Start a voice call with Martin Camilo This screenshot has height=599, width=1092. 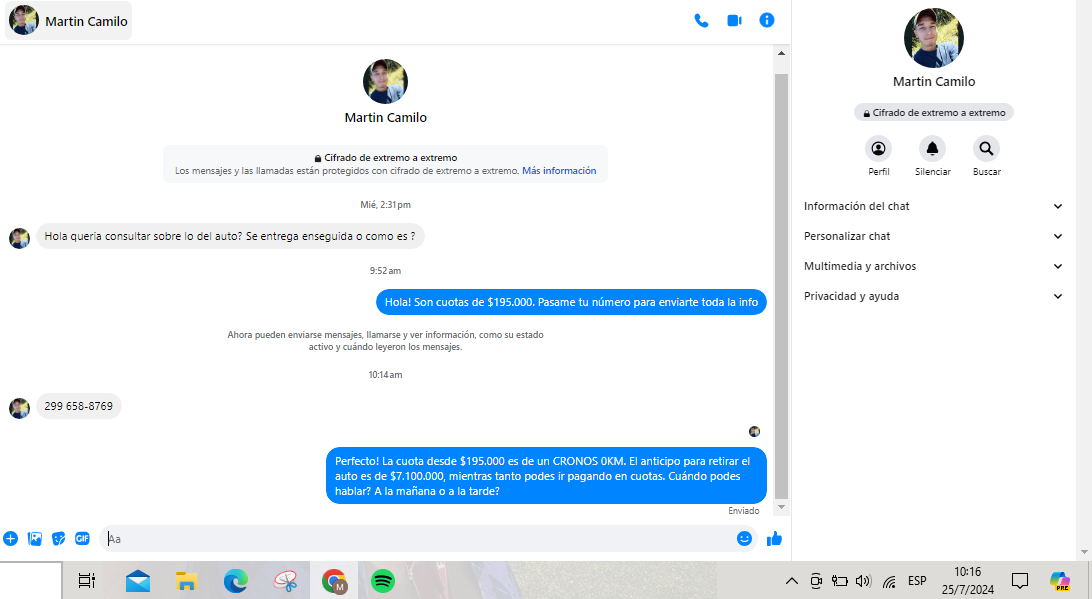coord(701,21)
